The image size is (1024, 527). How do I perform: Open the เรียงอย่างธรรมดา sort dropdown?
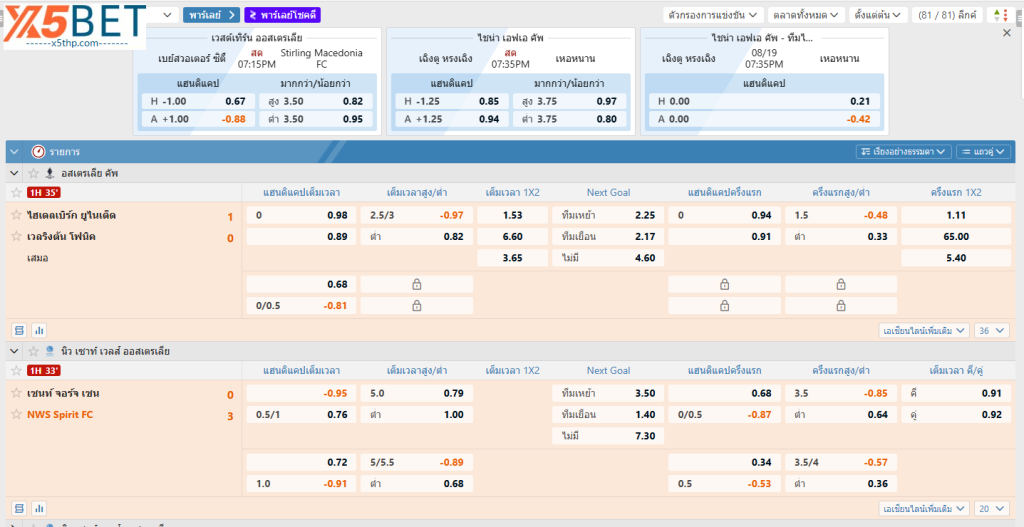(903, 151)
